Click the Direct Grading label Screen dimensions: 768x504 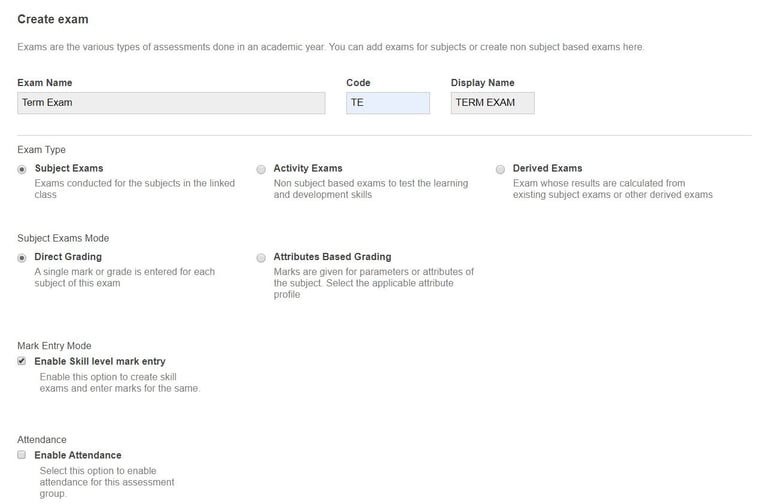click(x=68, y=257)
